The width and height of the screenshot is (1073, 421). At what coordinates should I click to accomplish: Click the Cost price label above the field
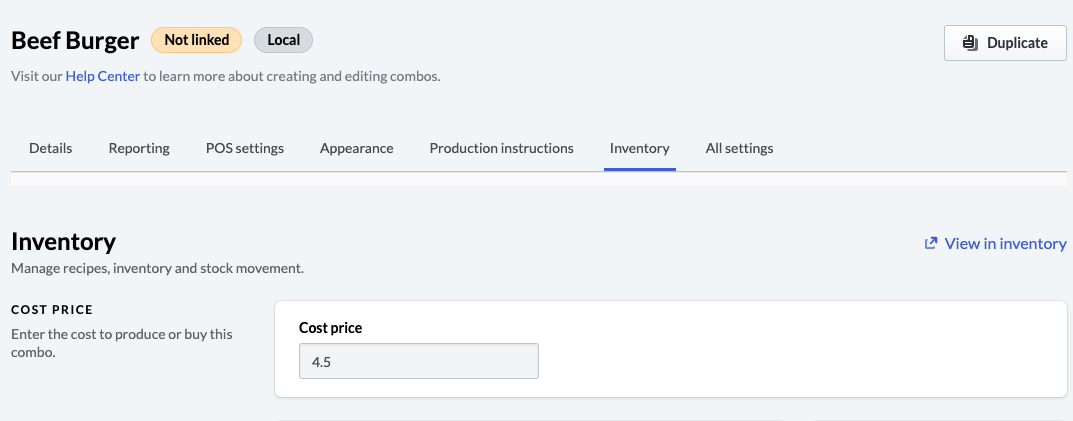pos(330,328)
